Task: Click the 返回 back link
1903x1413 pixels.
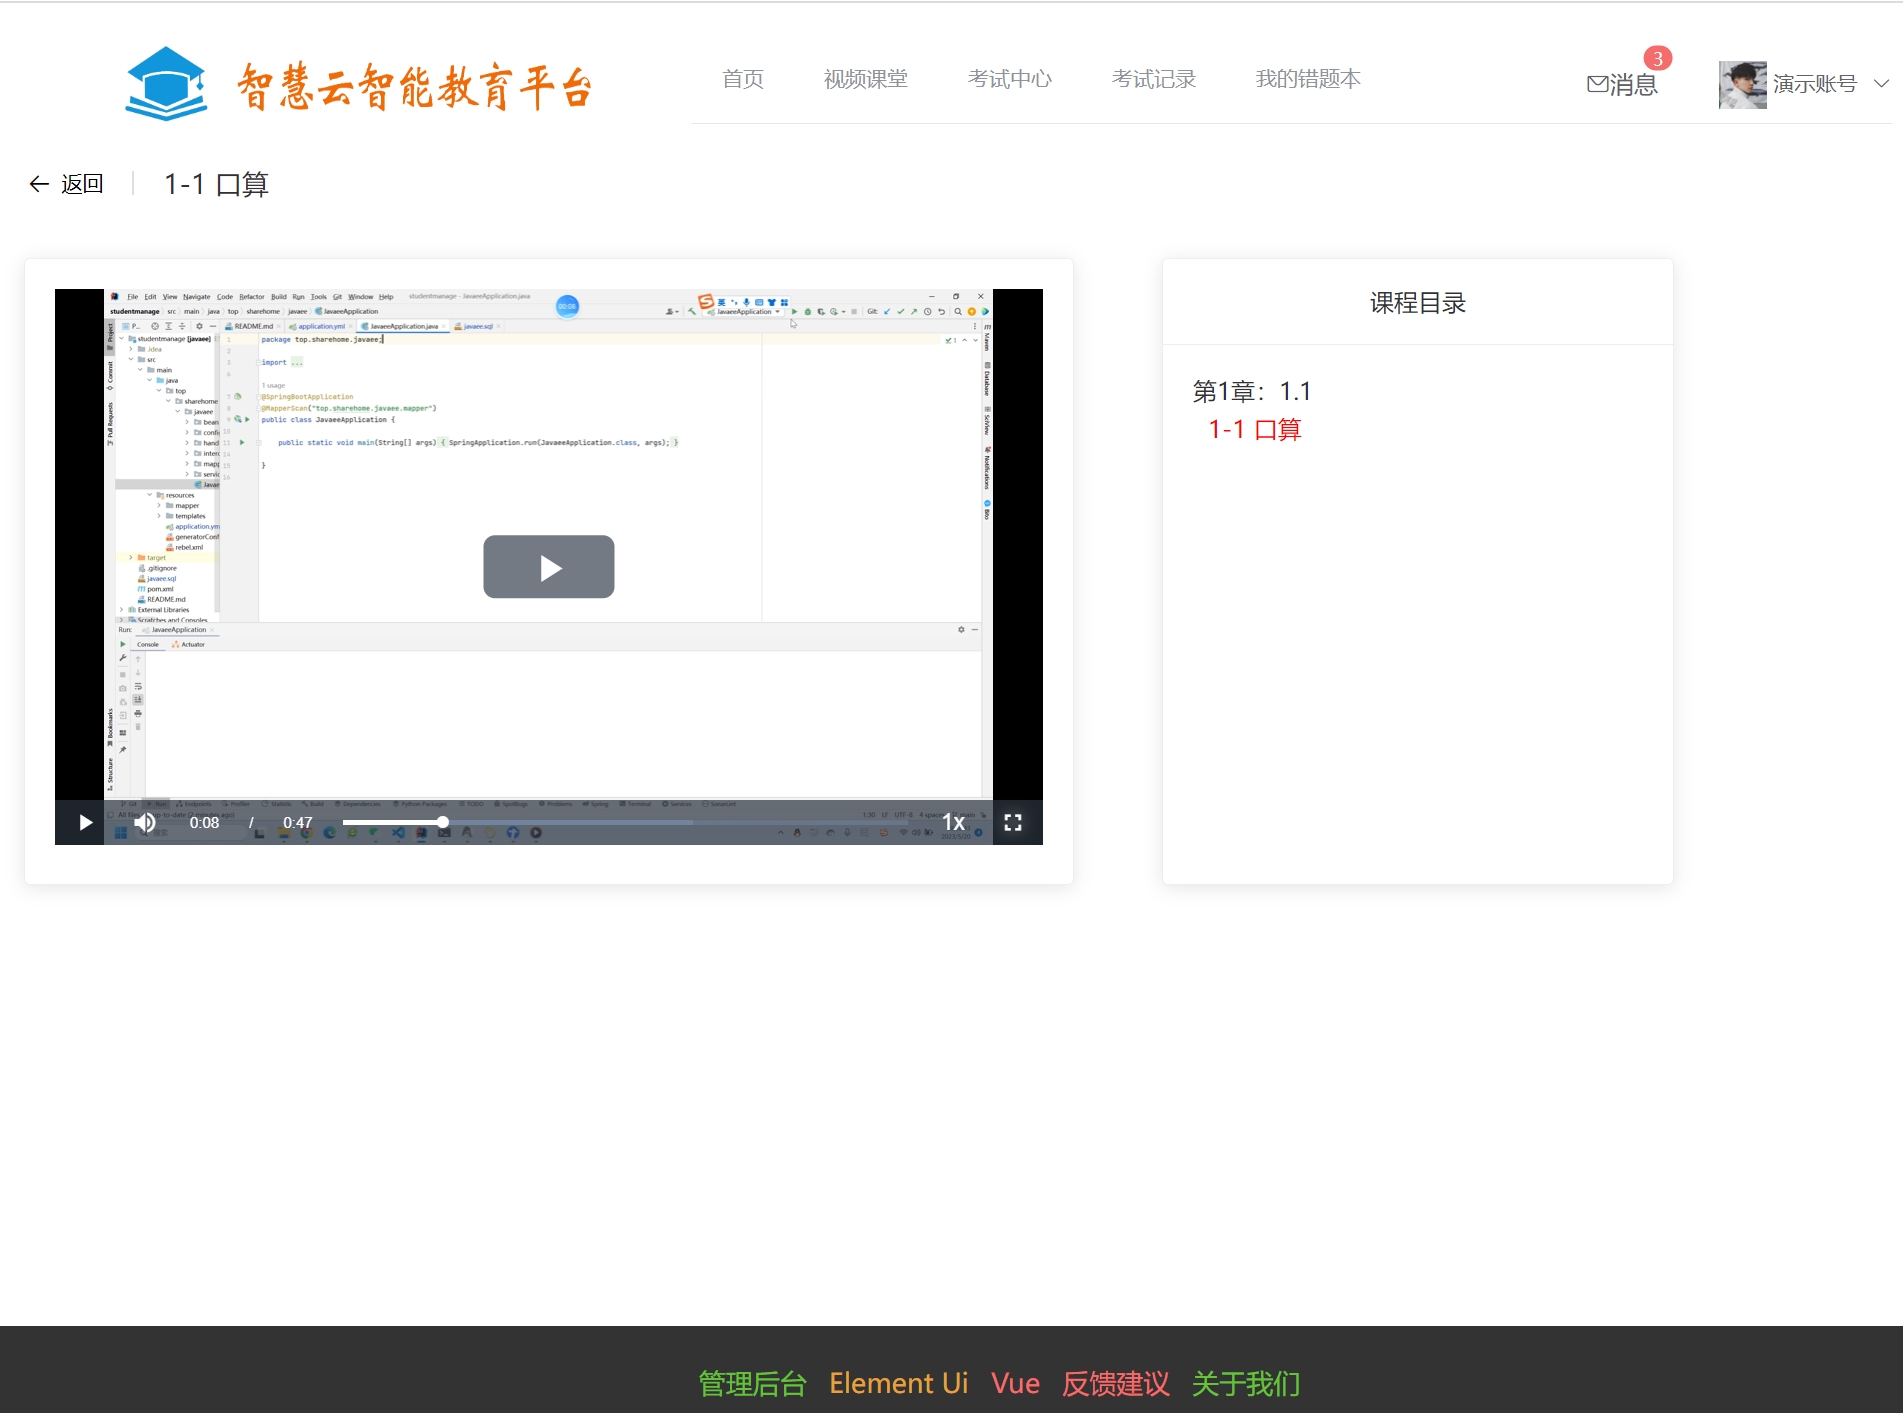Action: point(82,184)
